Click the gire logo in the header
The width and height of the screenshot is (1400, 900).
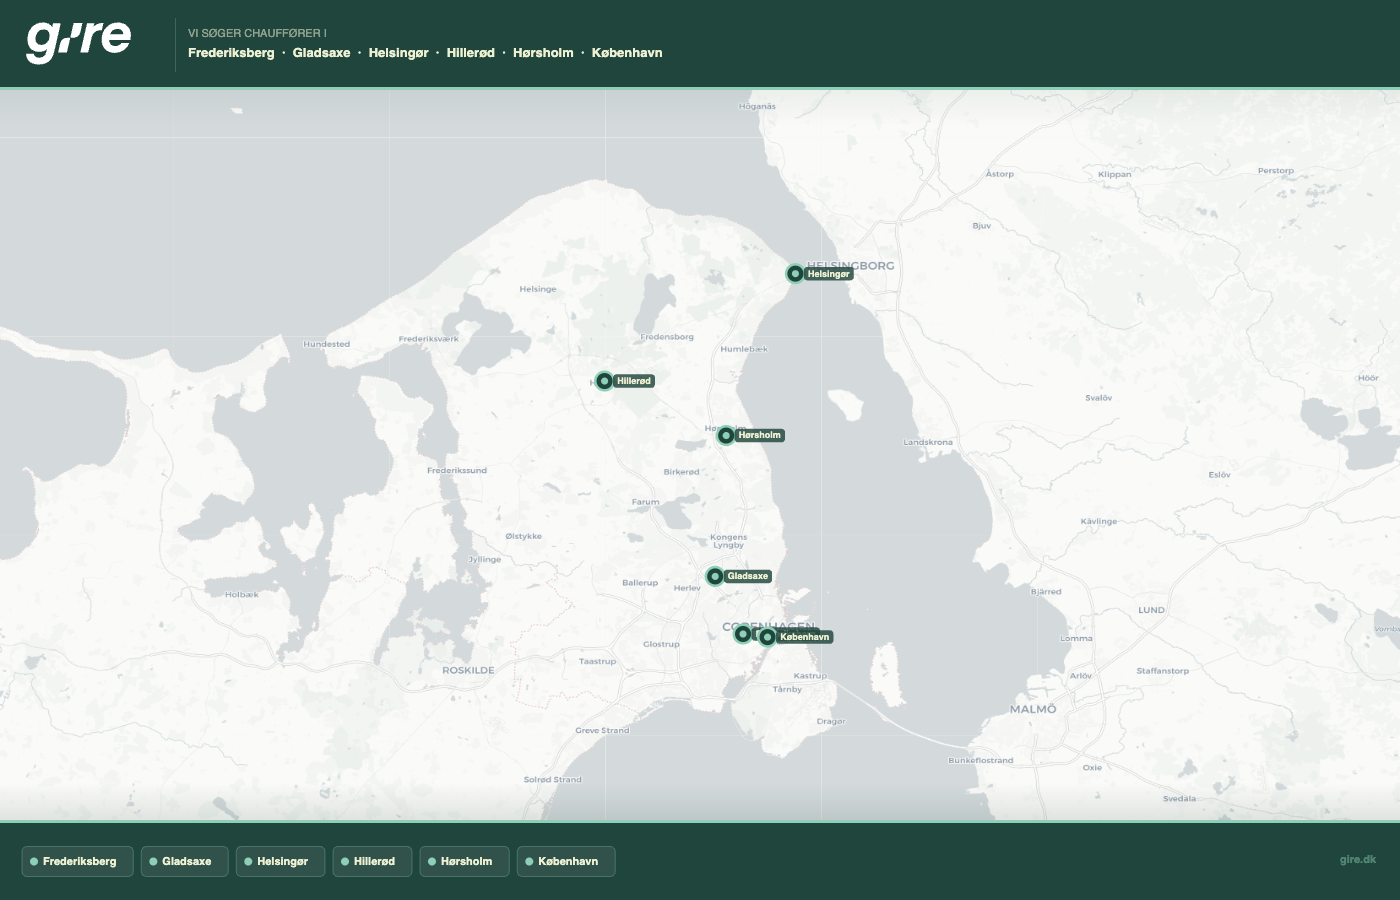click(78, 41)
